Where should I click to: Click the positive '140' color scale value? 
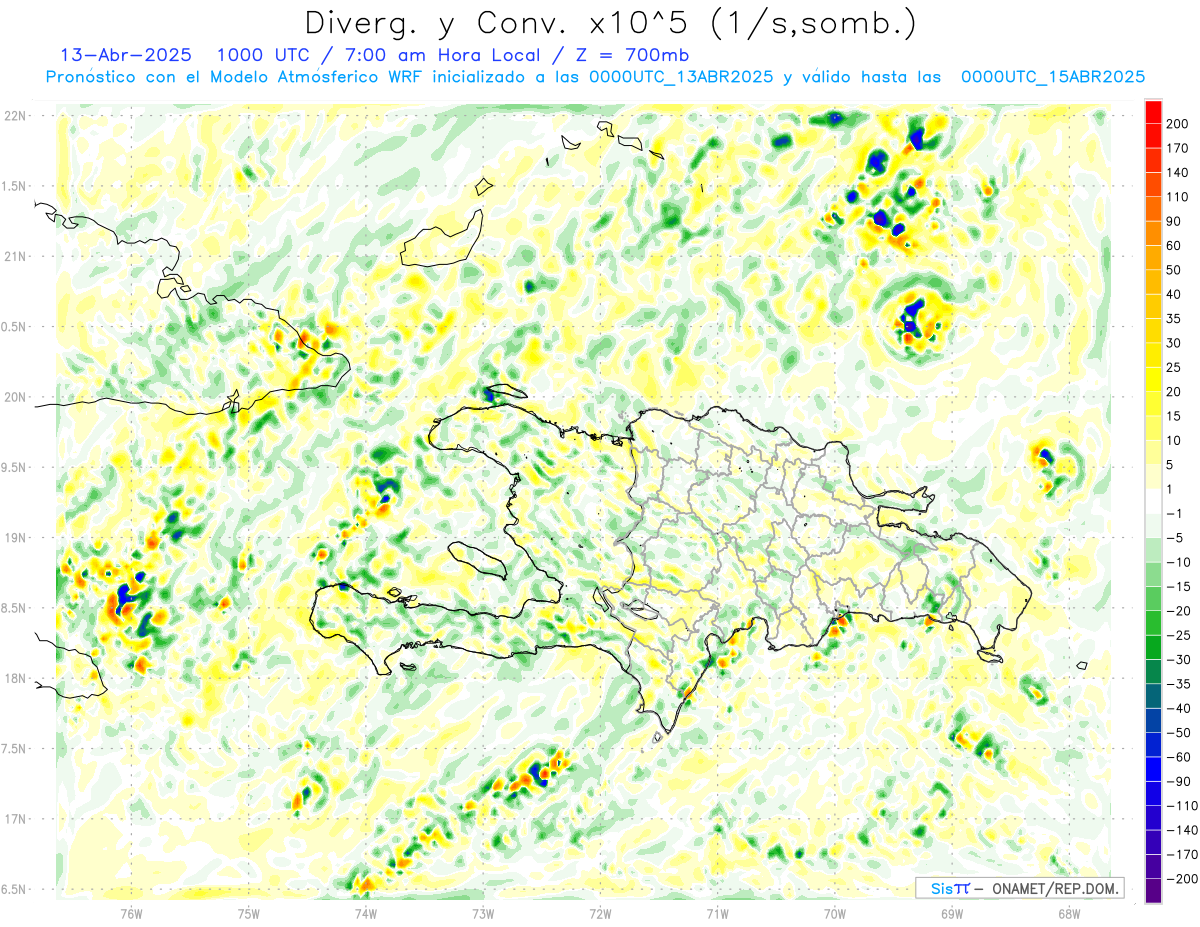[x=1177, y=173]
